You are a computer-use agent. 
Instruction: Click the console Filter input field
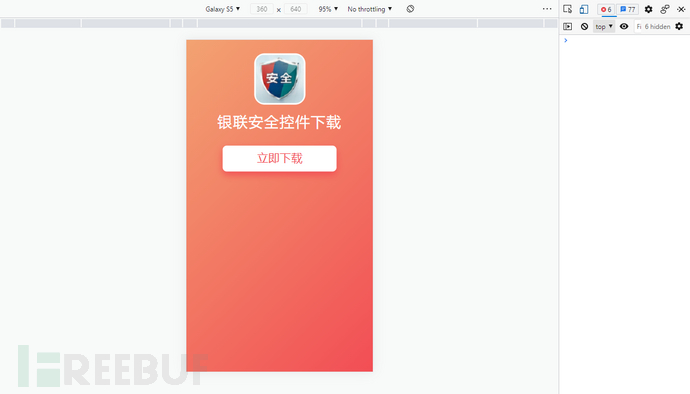[639, 26]
